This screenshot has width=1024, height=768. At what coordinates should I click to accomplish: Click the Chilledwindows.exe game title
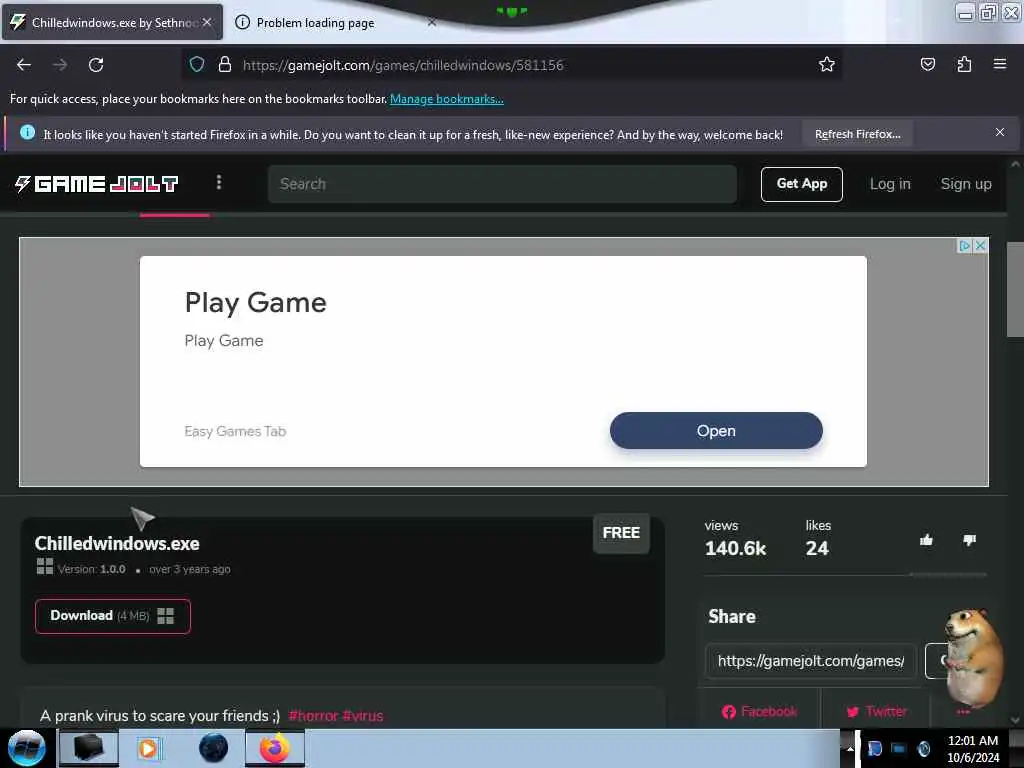pos(117,543)
